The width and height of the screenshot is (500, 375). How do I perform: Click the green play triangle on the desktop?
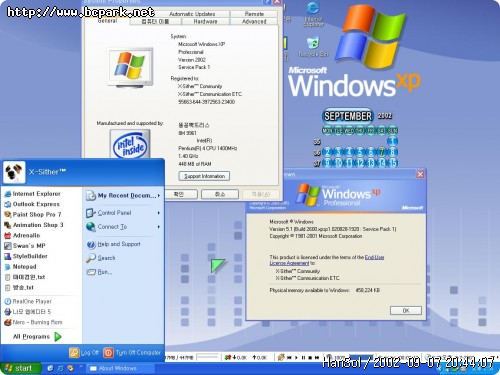(218, 266)
